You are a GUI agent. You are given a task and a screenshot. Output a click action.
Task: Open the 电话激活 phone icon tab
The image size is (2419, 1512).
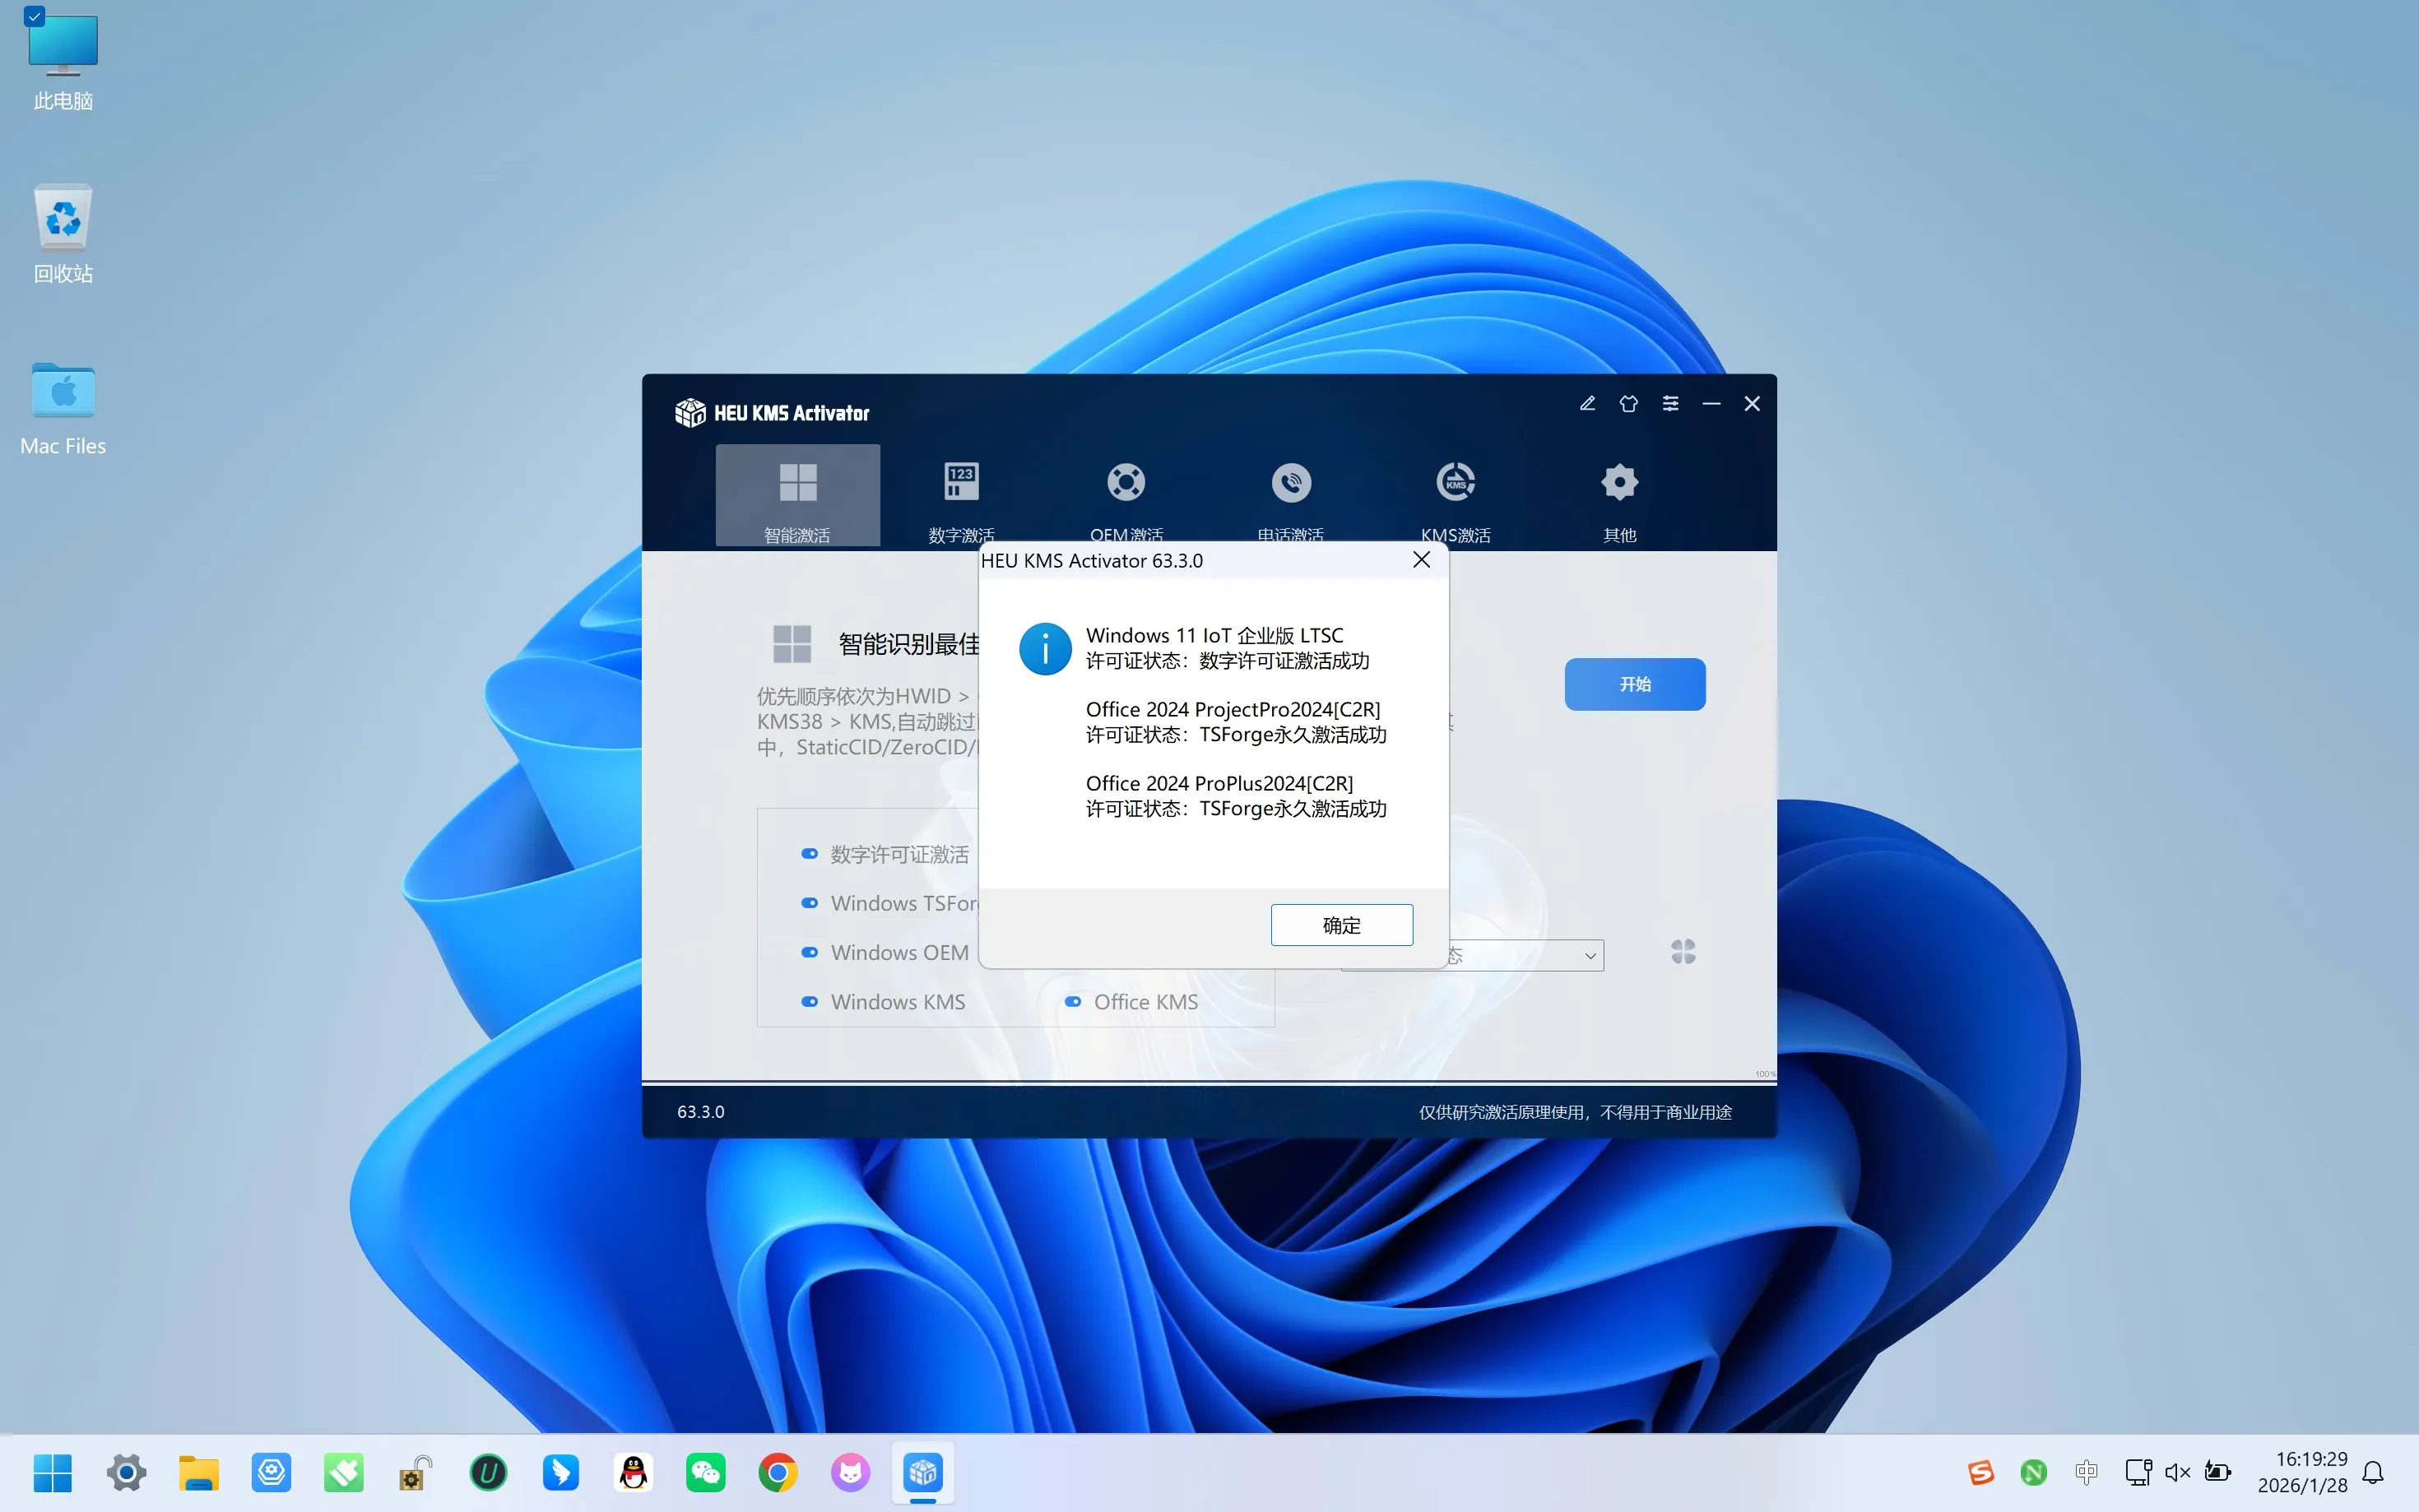(1291, 483)
